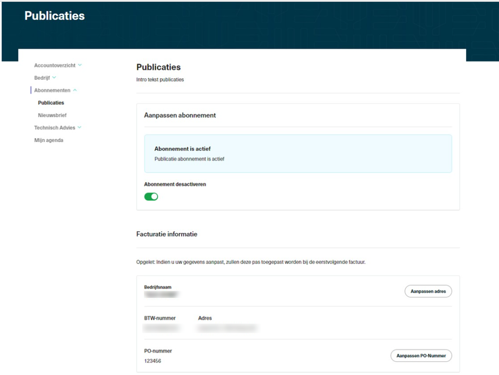
Task: Expand the Bedrijf chevron in sidebar
Action: (x=54, y=78)
